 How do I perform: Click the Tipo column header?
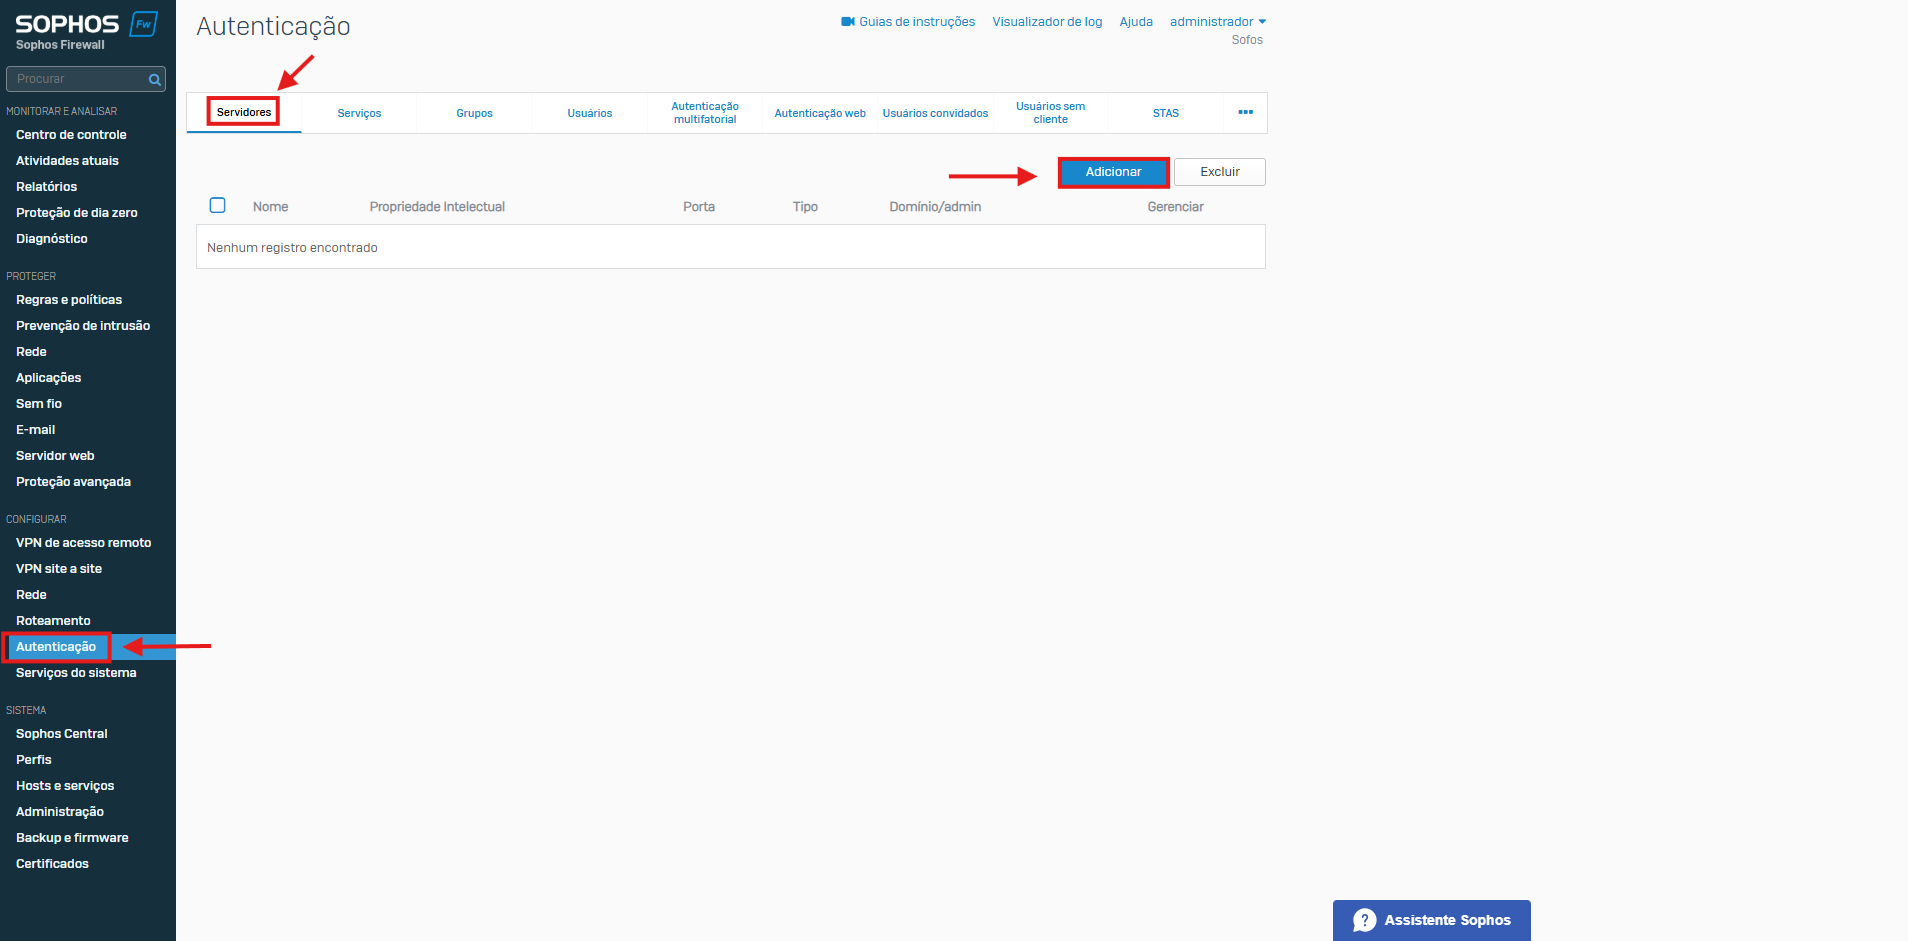coord(805,206)
